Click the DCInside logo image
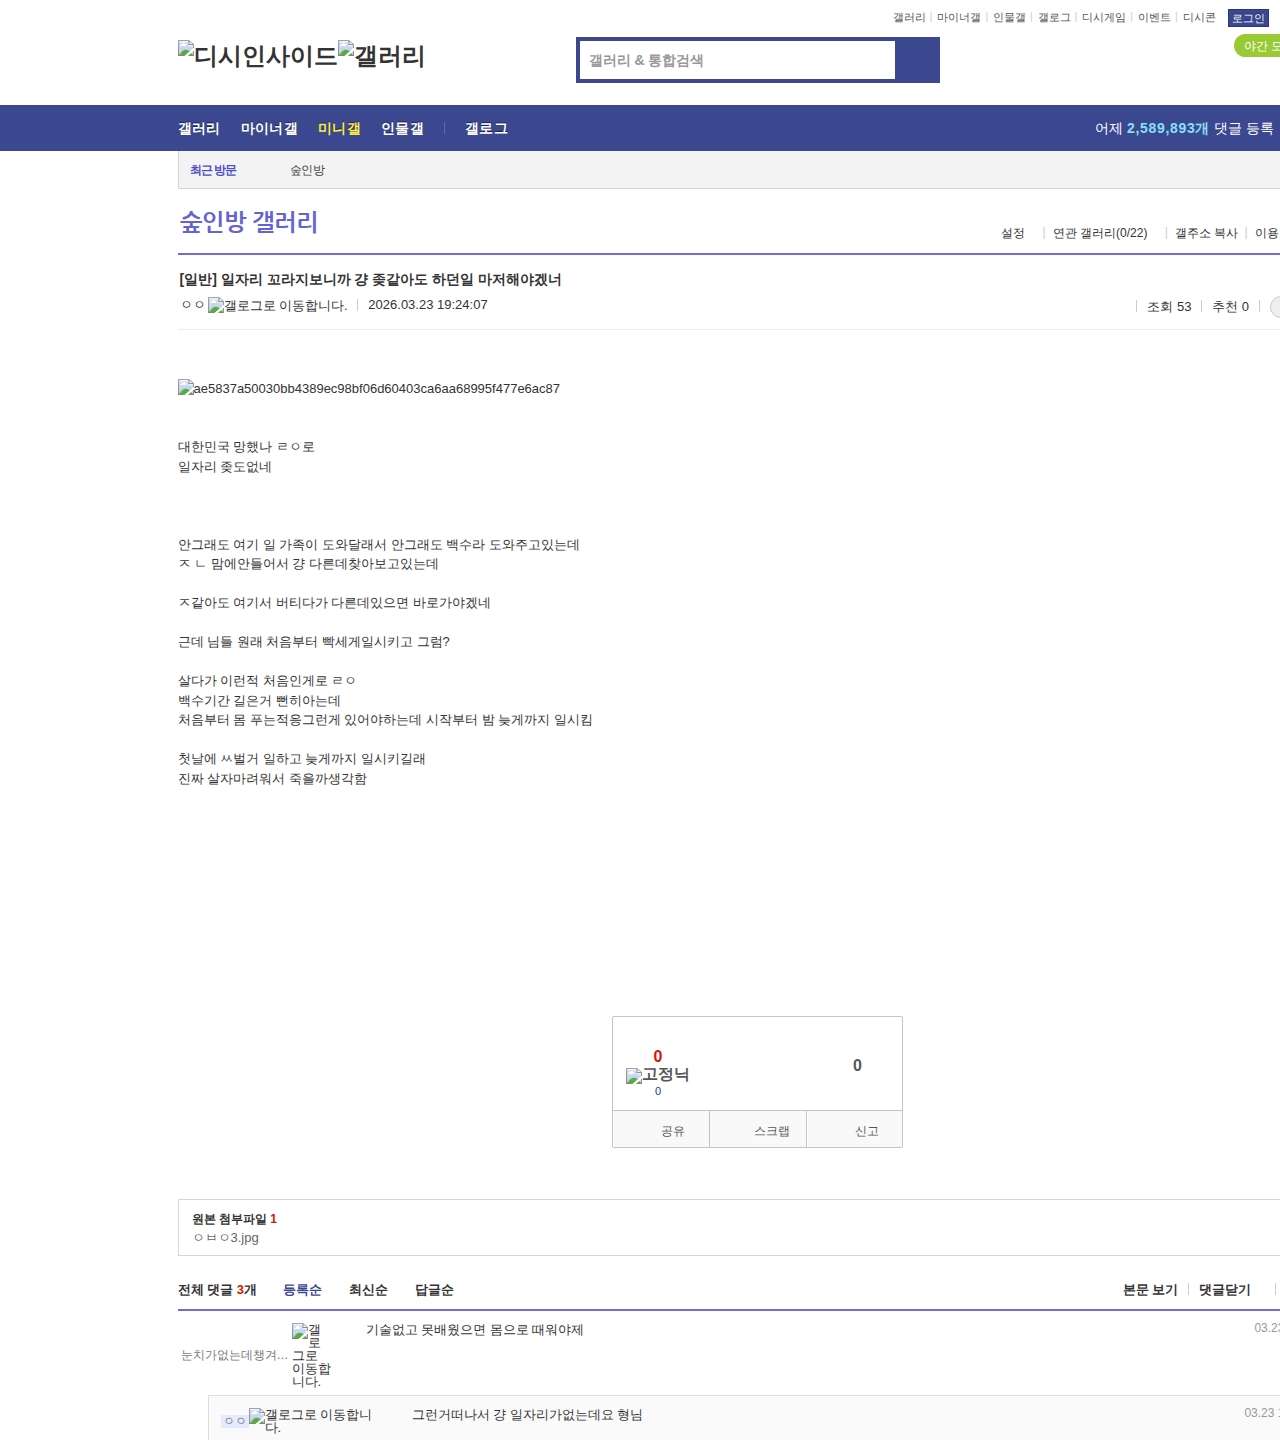Viewport: 1280px width, 1440px height. 257,56
